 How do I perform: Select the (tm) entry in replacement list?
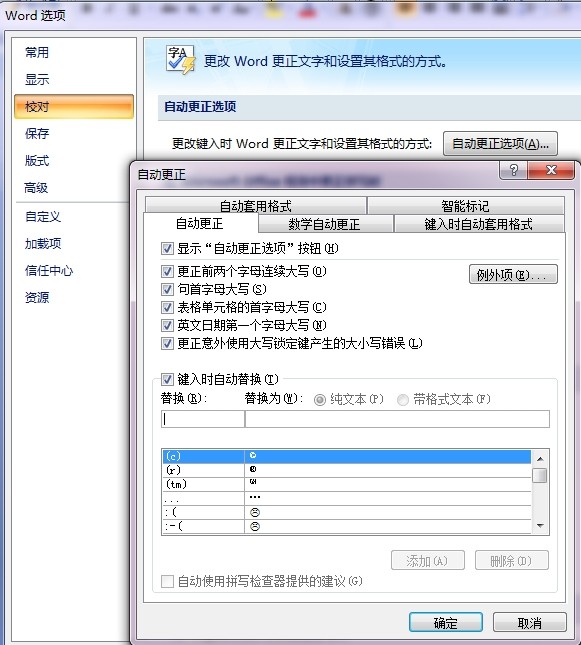tap(346, 484)
